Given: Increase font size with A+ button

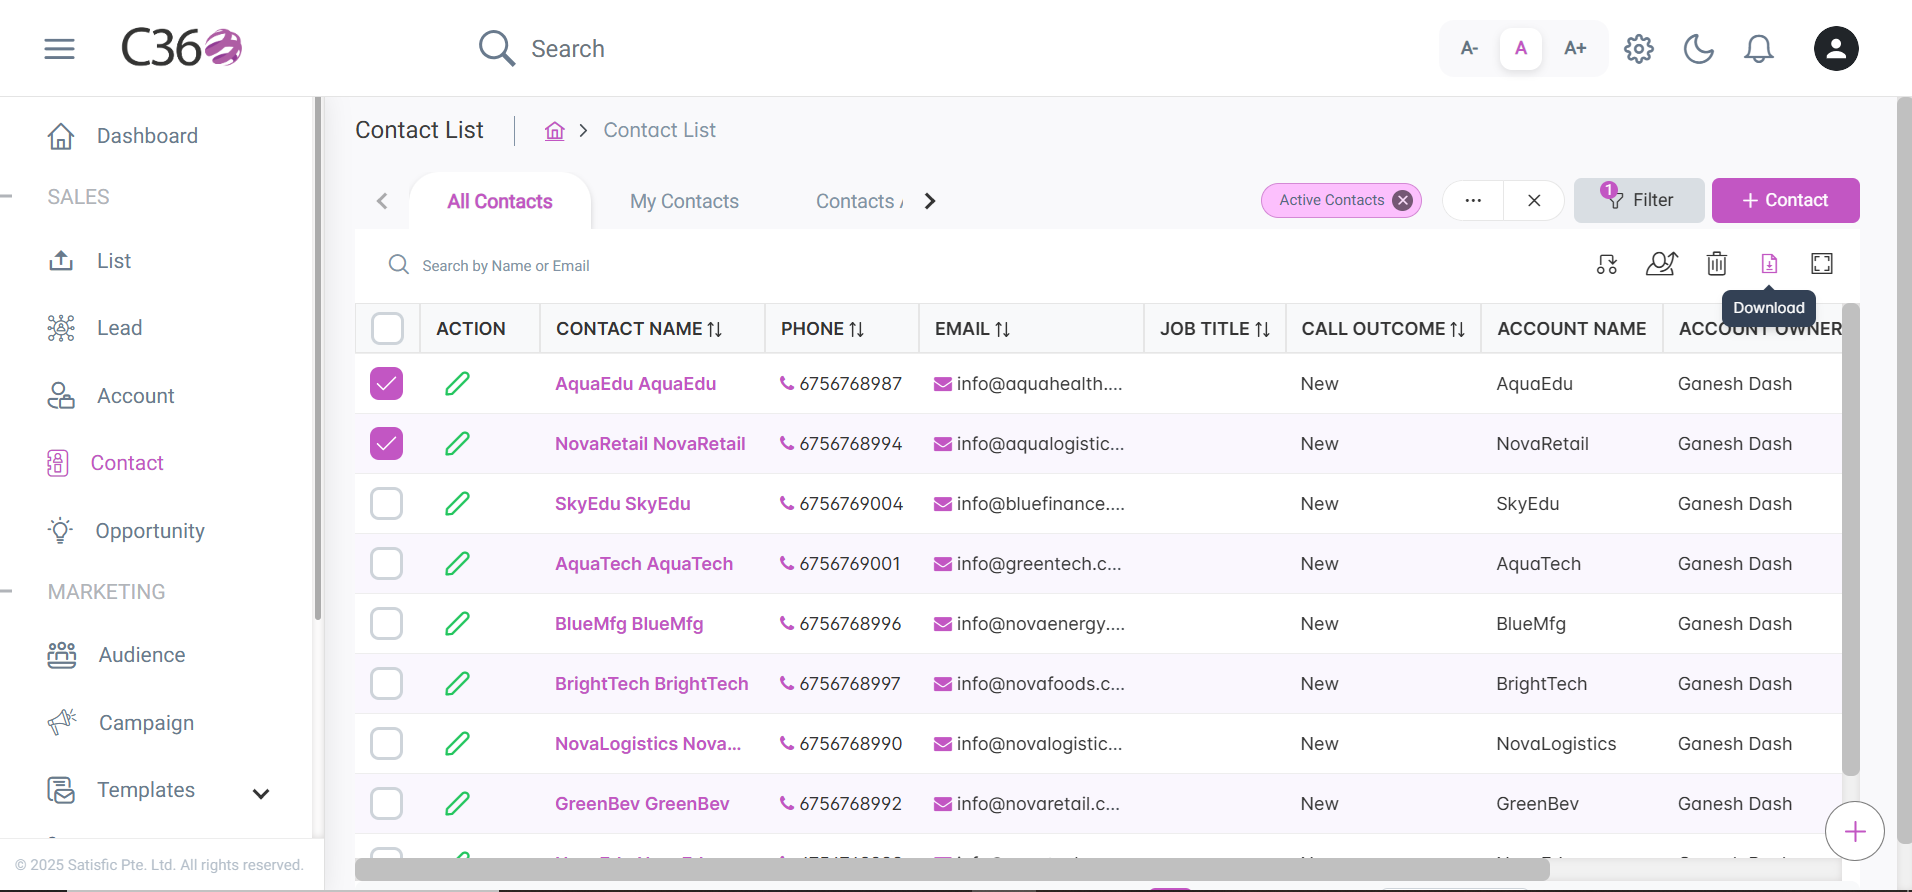Looking at the screenshot, I should (x=1575, y=48).
